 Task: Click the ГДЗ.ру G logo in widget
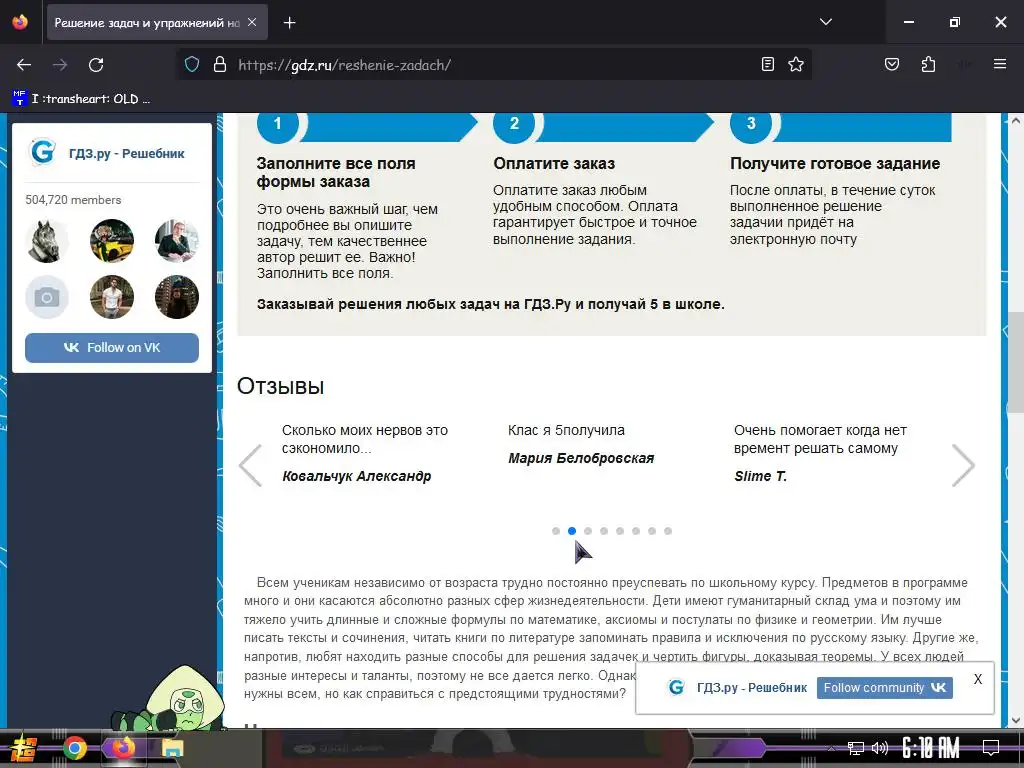[x=42, y=152]
